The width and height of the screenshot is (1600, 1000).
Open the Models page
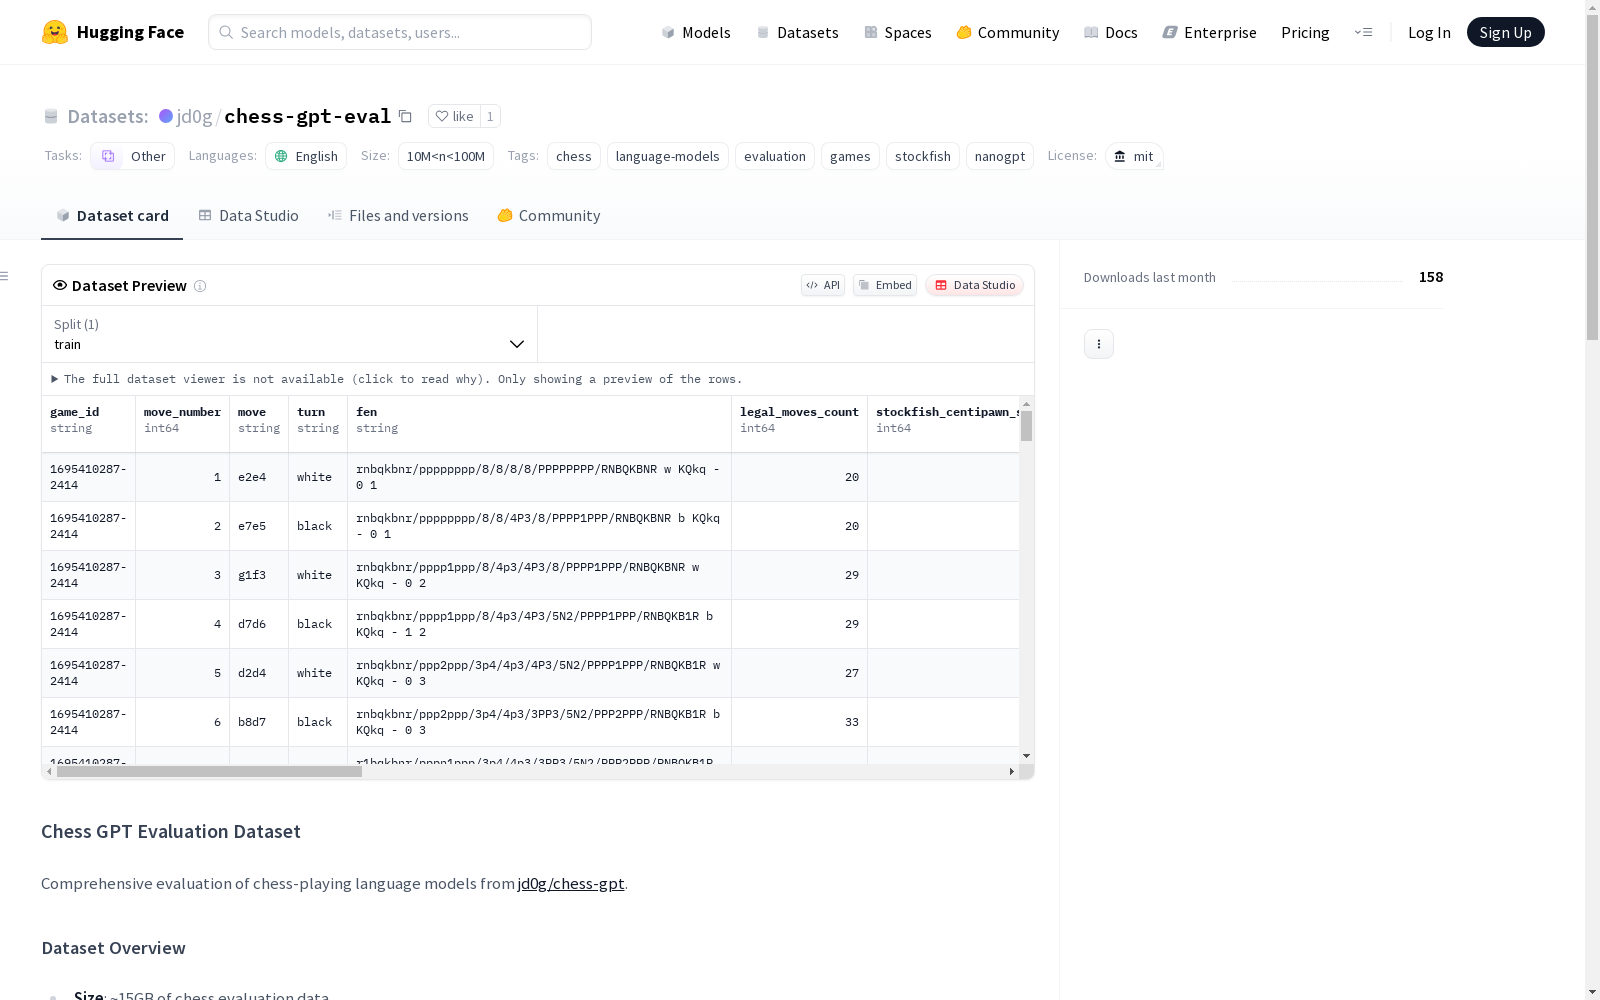click(696, 32)
